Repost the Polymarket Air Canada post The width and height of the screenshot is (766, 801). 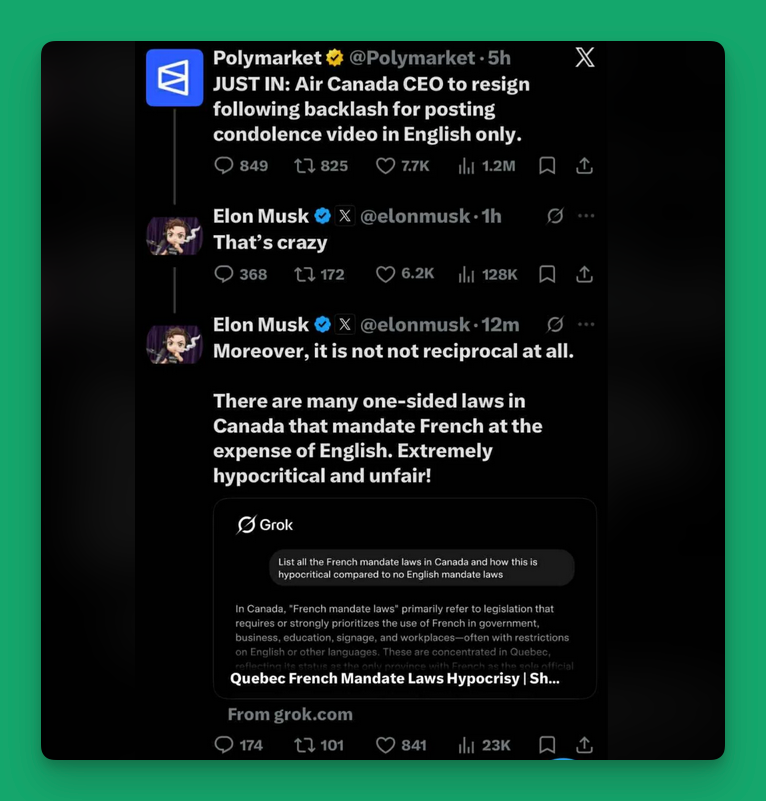coord(320,166)
